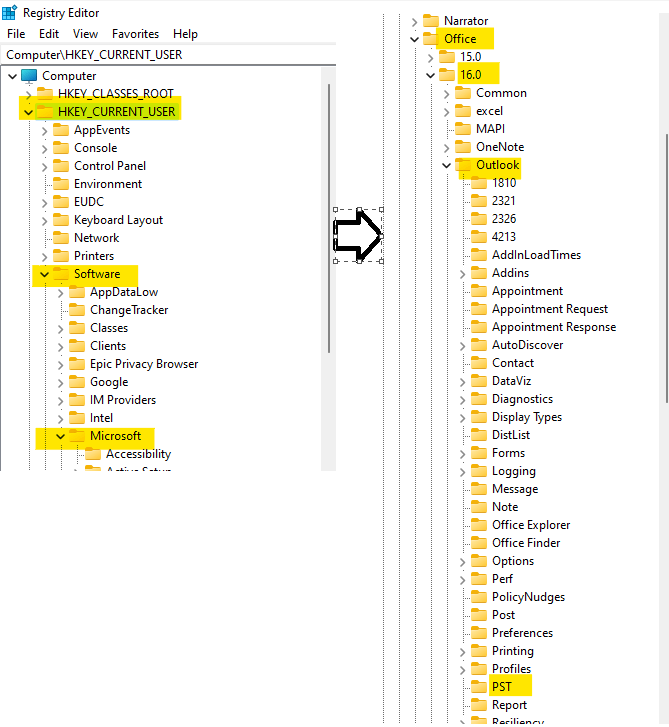Click the Google folder icon

click(77, 382)
